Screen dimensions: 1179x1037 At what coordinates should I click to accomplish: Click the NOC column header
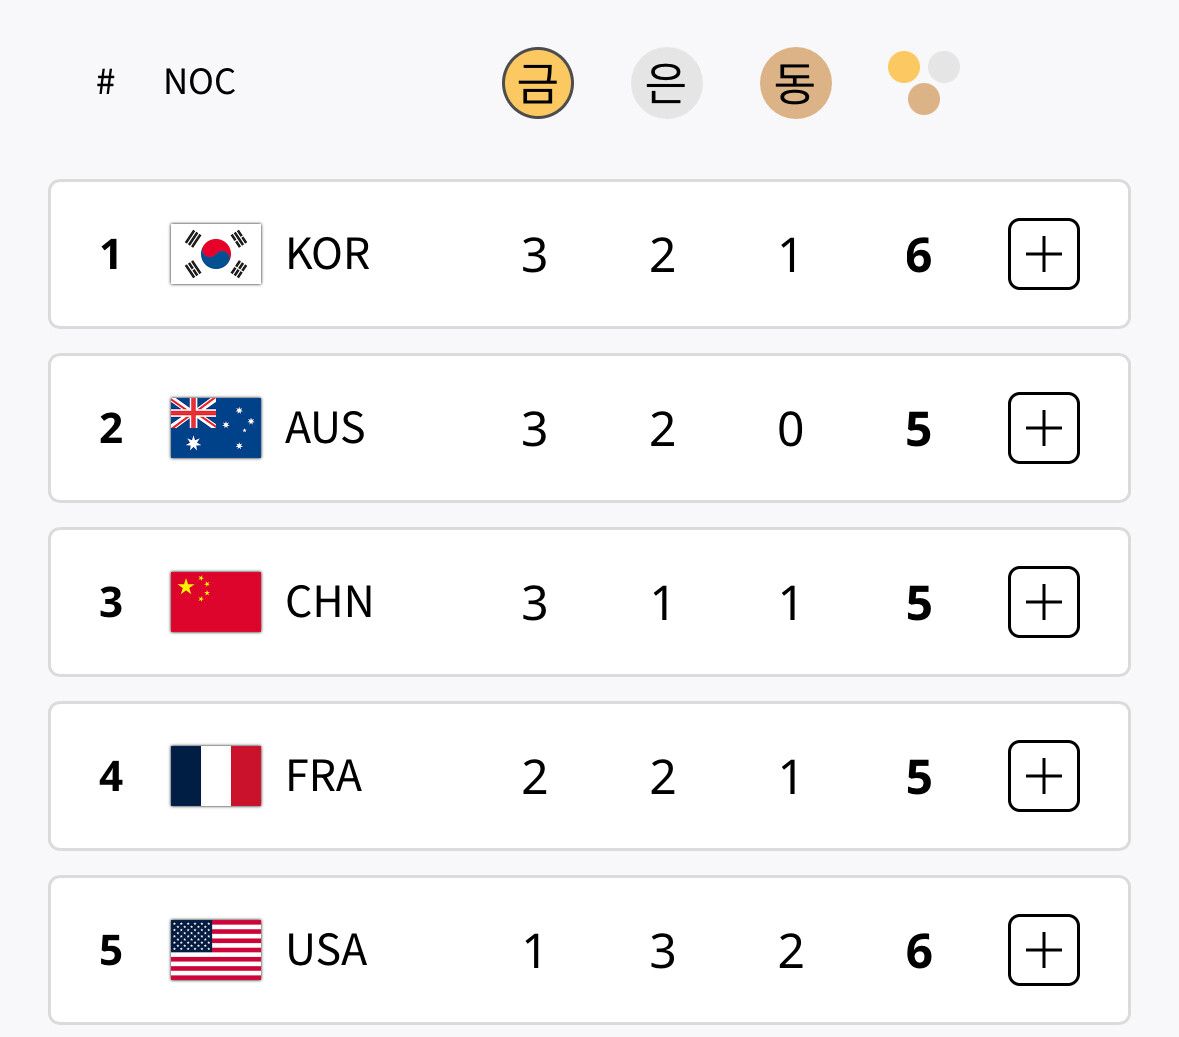[x=199, y=82]
